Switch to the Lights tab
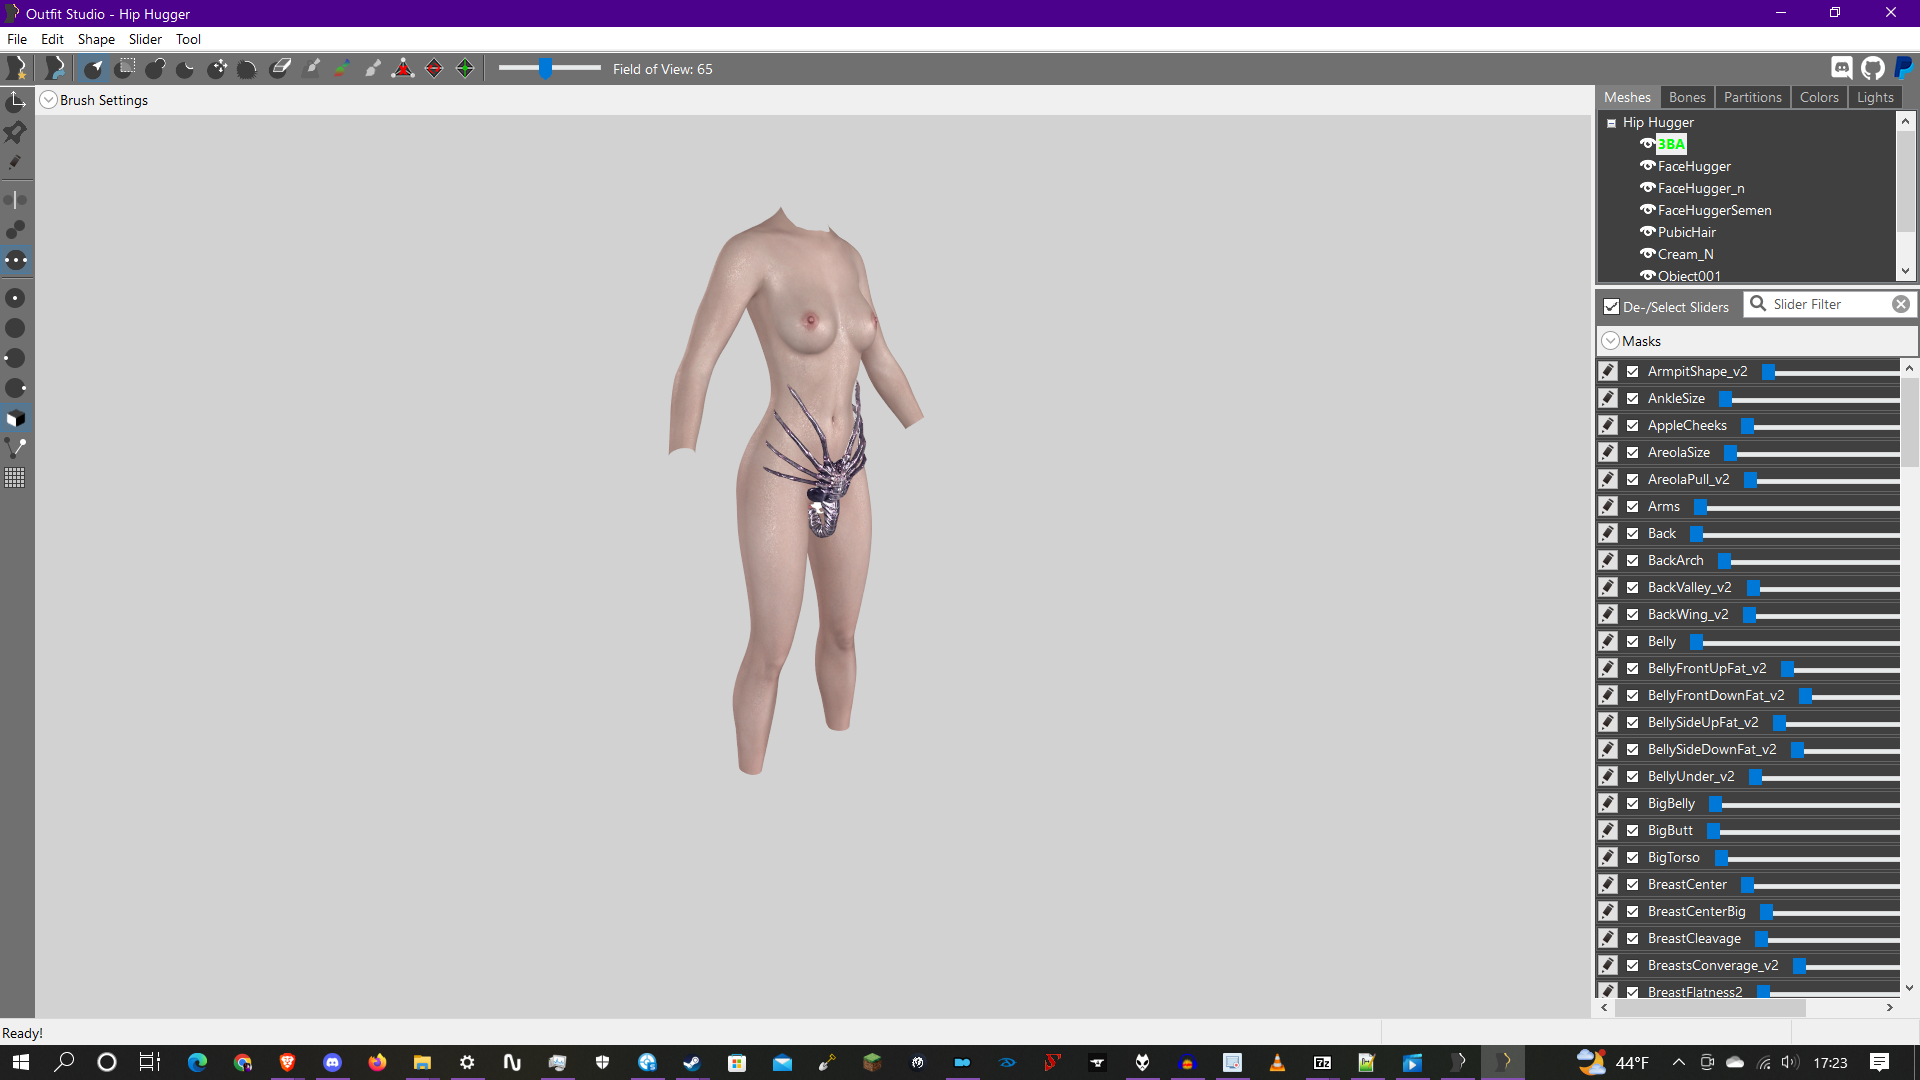 click(x=1875, y=97)
